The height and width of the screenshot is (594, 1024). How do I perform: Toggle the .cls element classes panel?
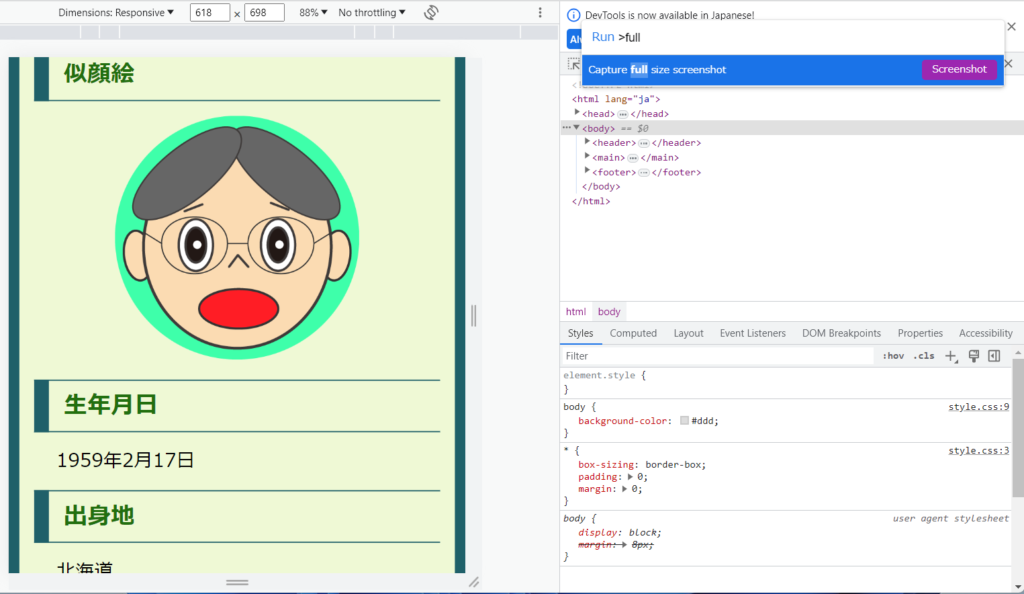pyautogui.click(x=924, y=356)
